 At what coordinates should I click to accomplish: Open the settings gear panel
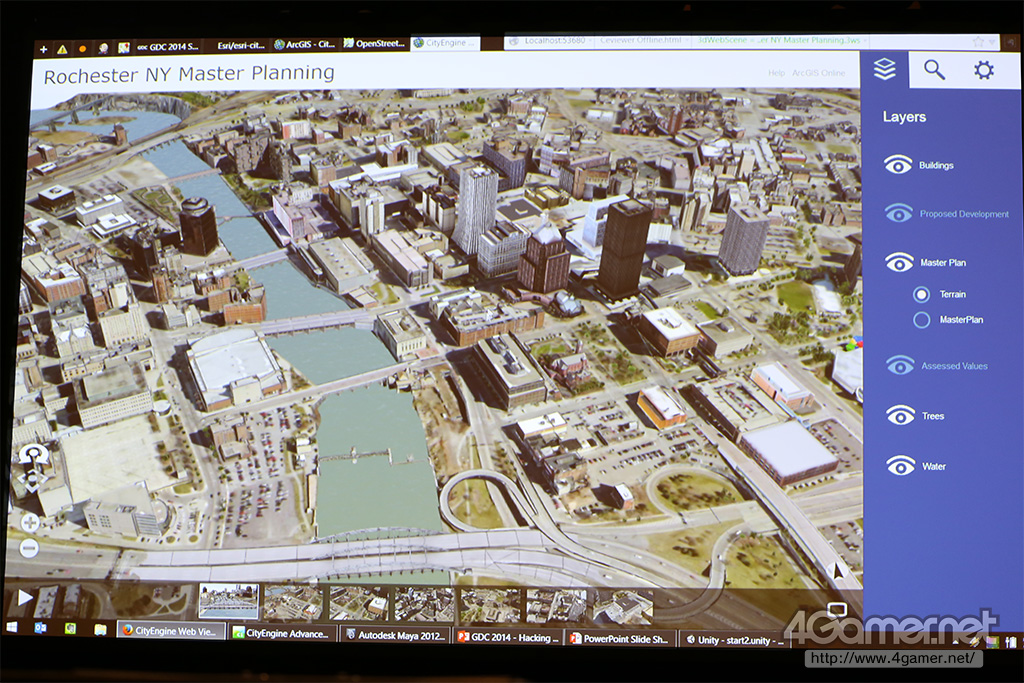click(984, 70)
